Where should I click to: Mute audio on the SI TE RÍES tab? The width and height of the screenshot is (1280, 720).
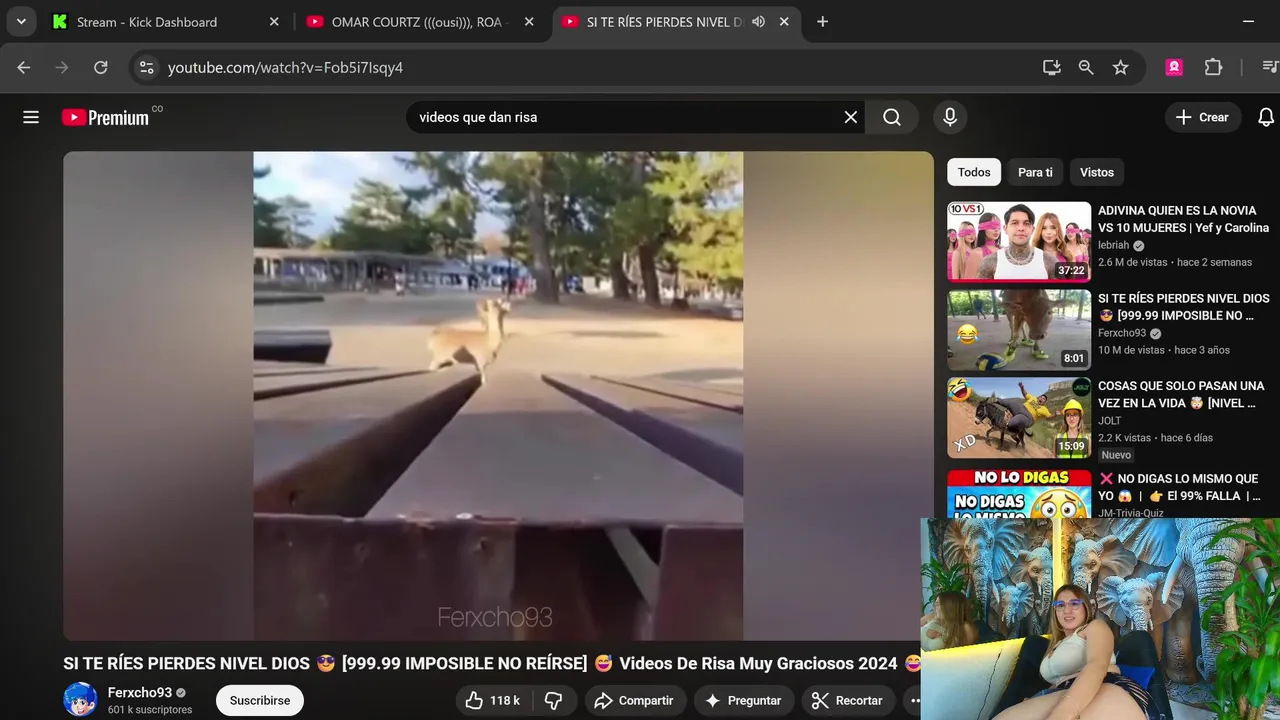coord(758,21)
